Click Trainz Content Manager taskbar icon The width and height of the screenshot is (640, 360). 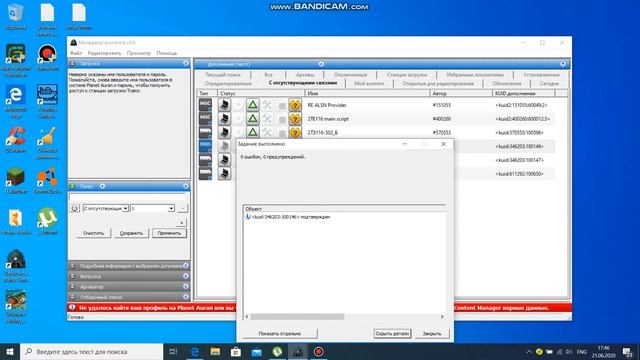[x=298, y=351]
